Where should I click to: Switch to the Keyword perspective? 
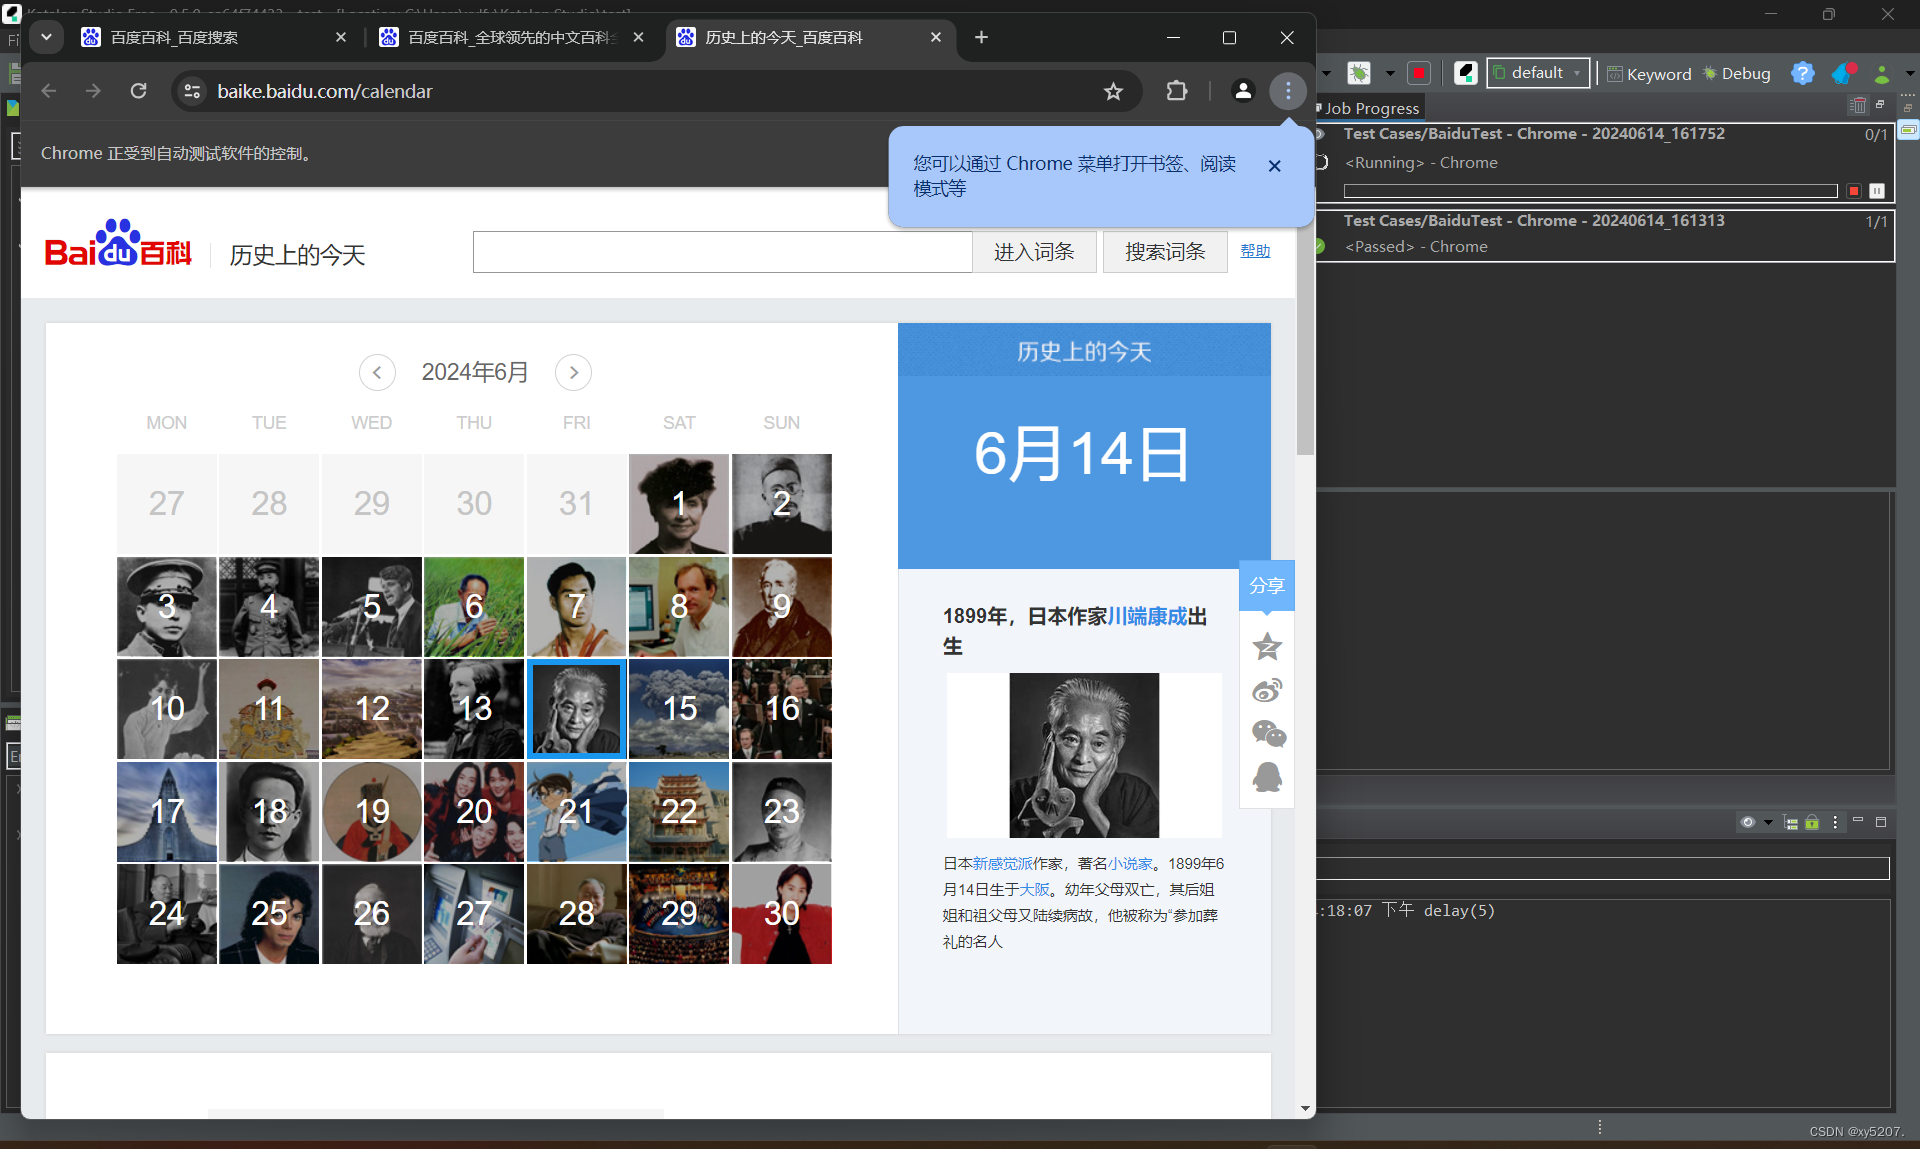click(1649, 73)
